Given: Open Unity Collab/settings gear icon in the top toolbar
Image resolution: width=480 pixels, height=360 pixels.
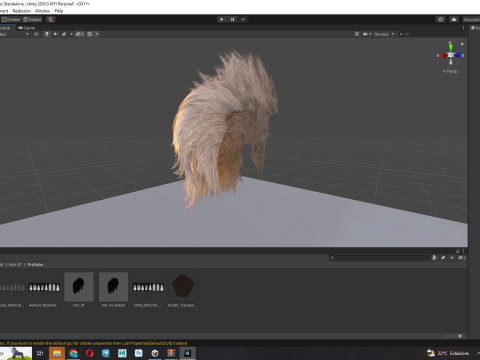Looking at the screenshot, I should (x=441, y=19).
